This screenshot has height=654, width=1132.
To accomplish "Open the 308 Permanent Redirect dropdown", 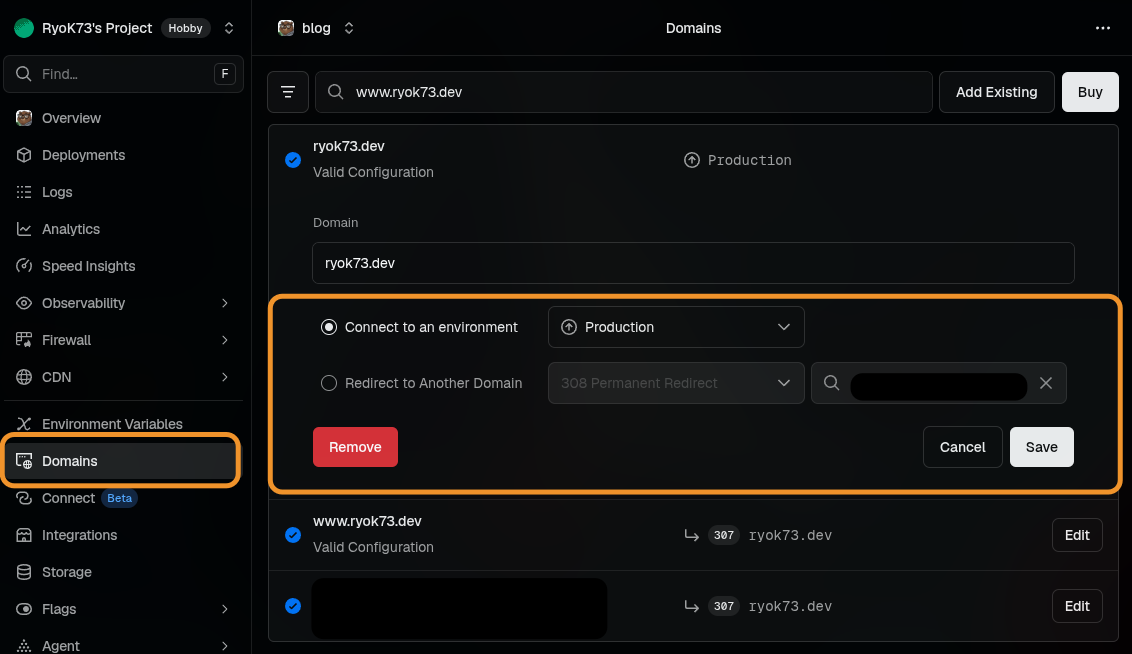I will pos(676,383).
